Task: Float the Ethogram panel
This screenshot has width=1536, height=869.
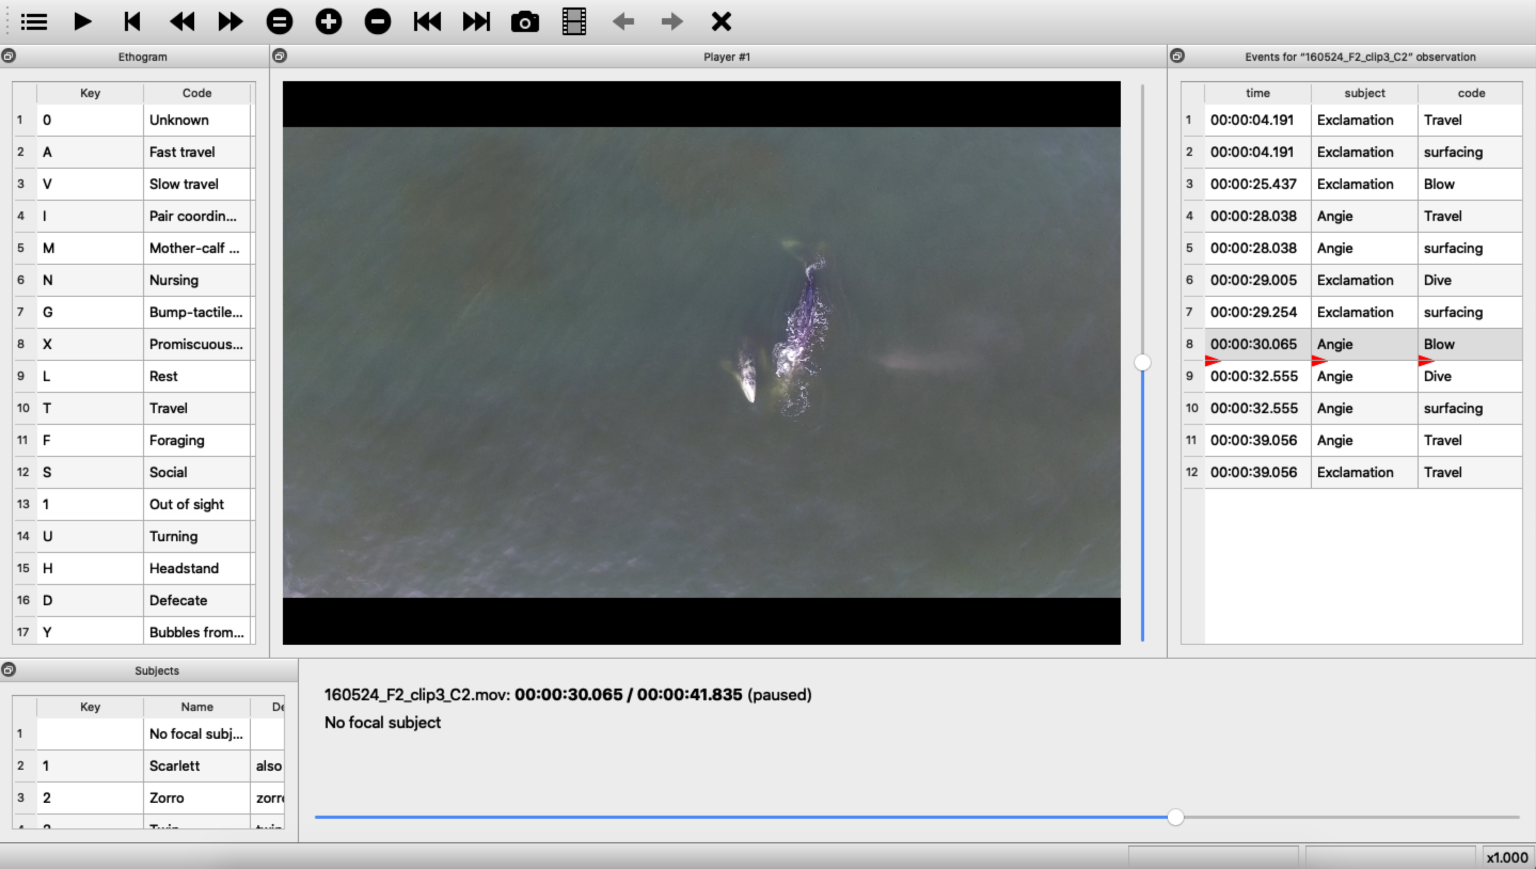Action: [x=9, y=56]
